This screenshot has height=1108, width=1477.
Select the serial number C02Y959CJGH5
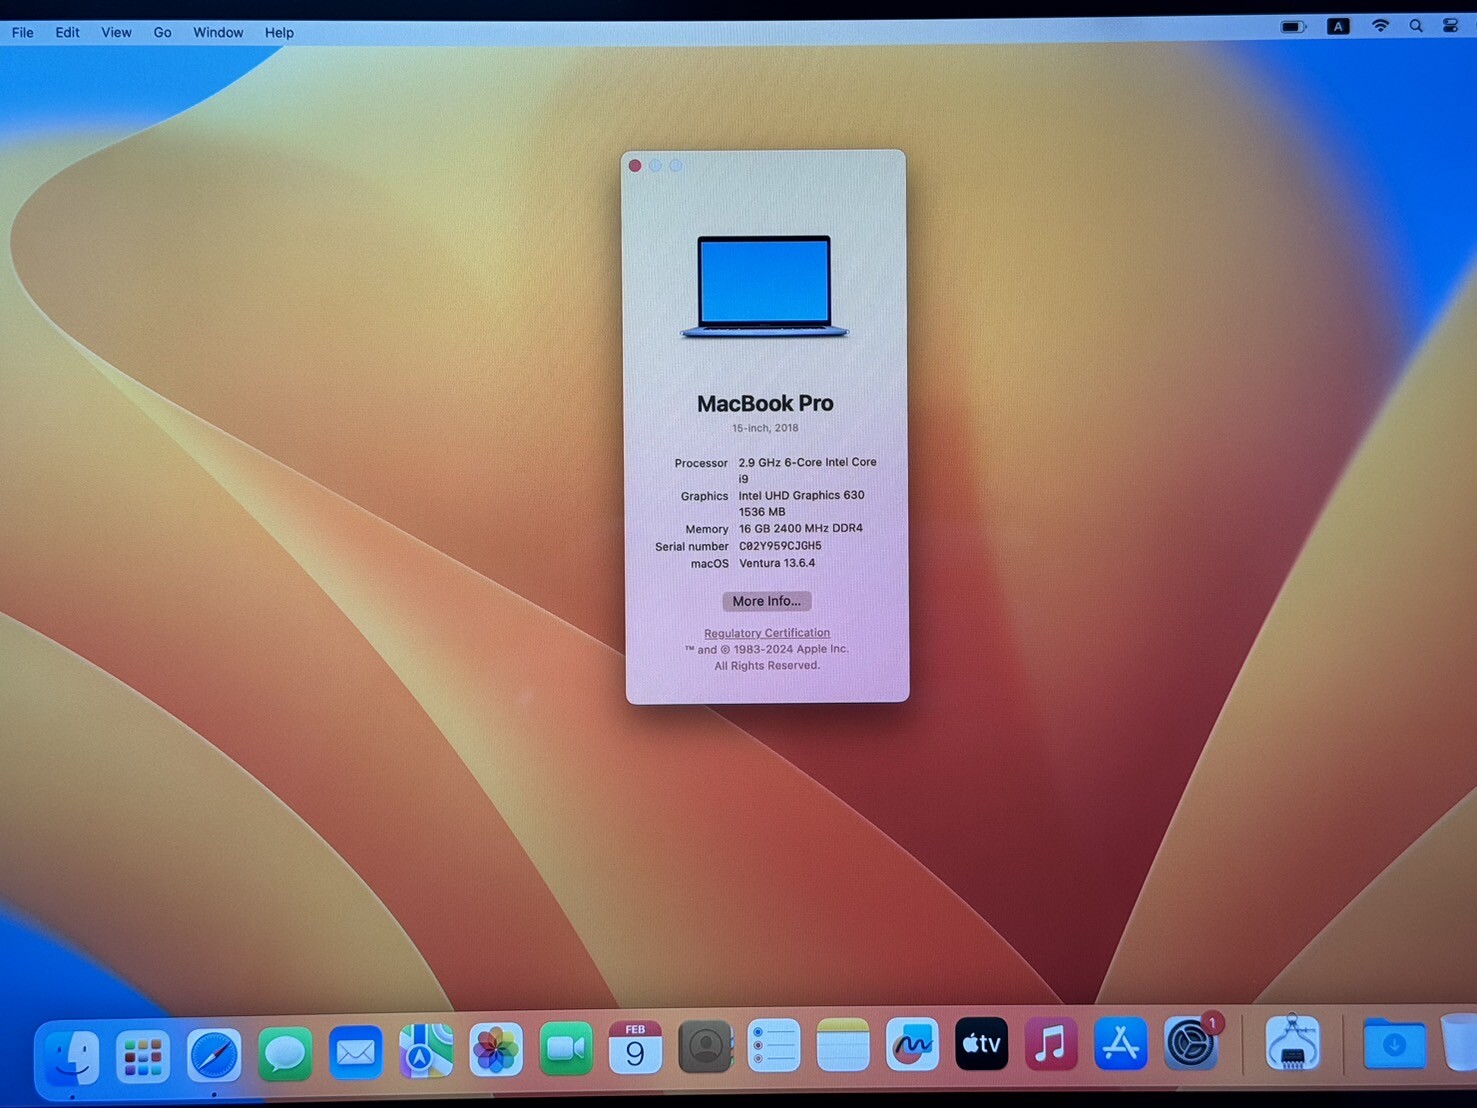[780, 546]
